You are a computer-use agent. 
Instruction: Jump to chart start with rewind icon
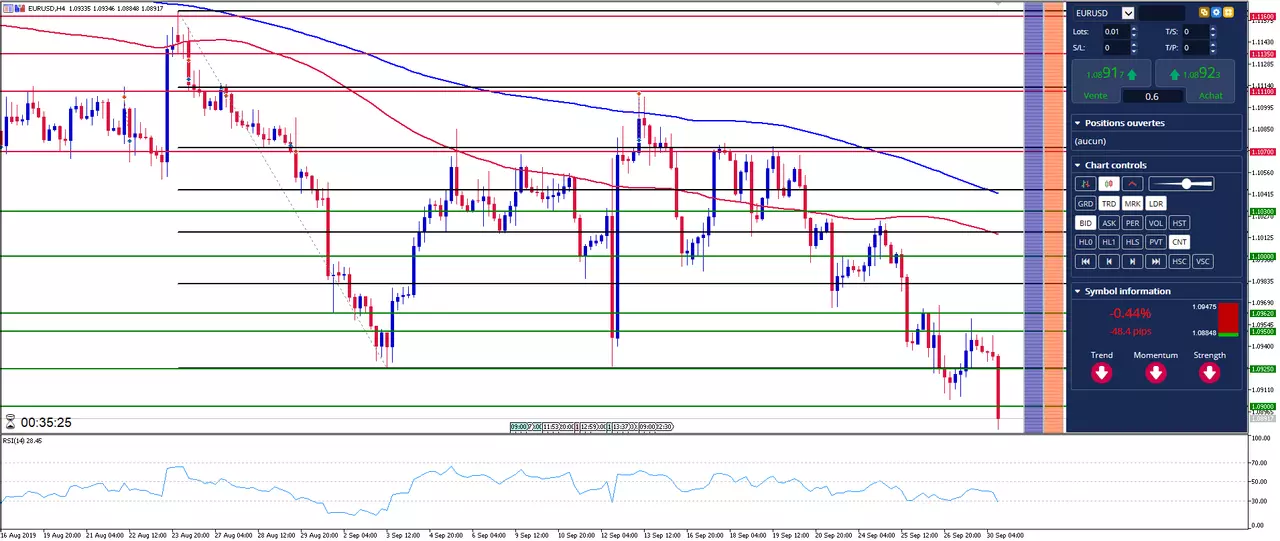coord(1085,261)
